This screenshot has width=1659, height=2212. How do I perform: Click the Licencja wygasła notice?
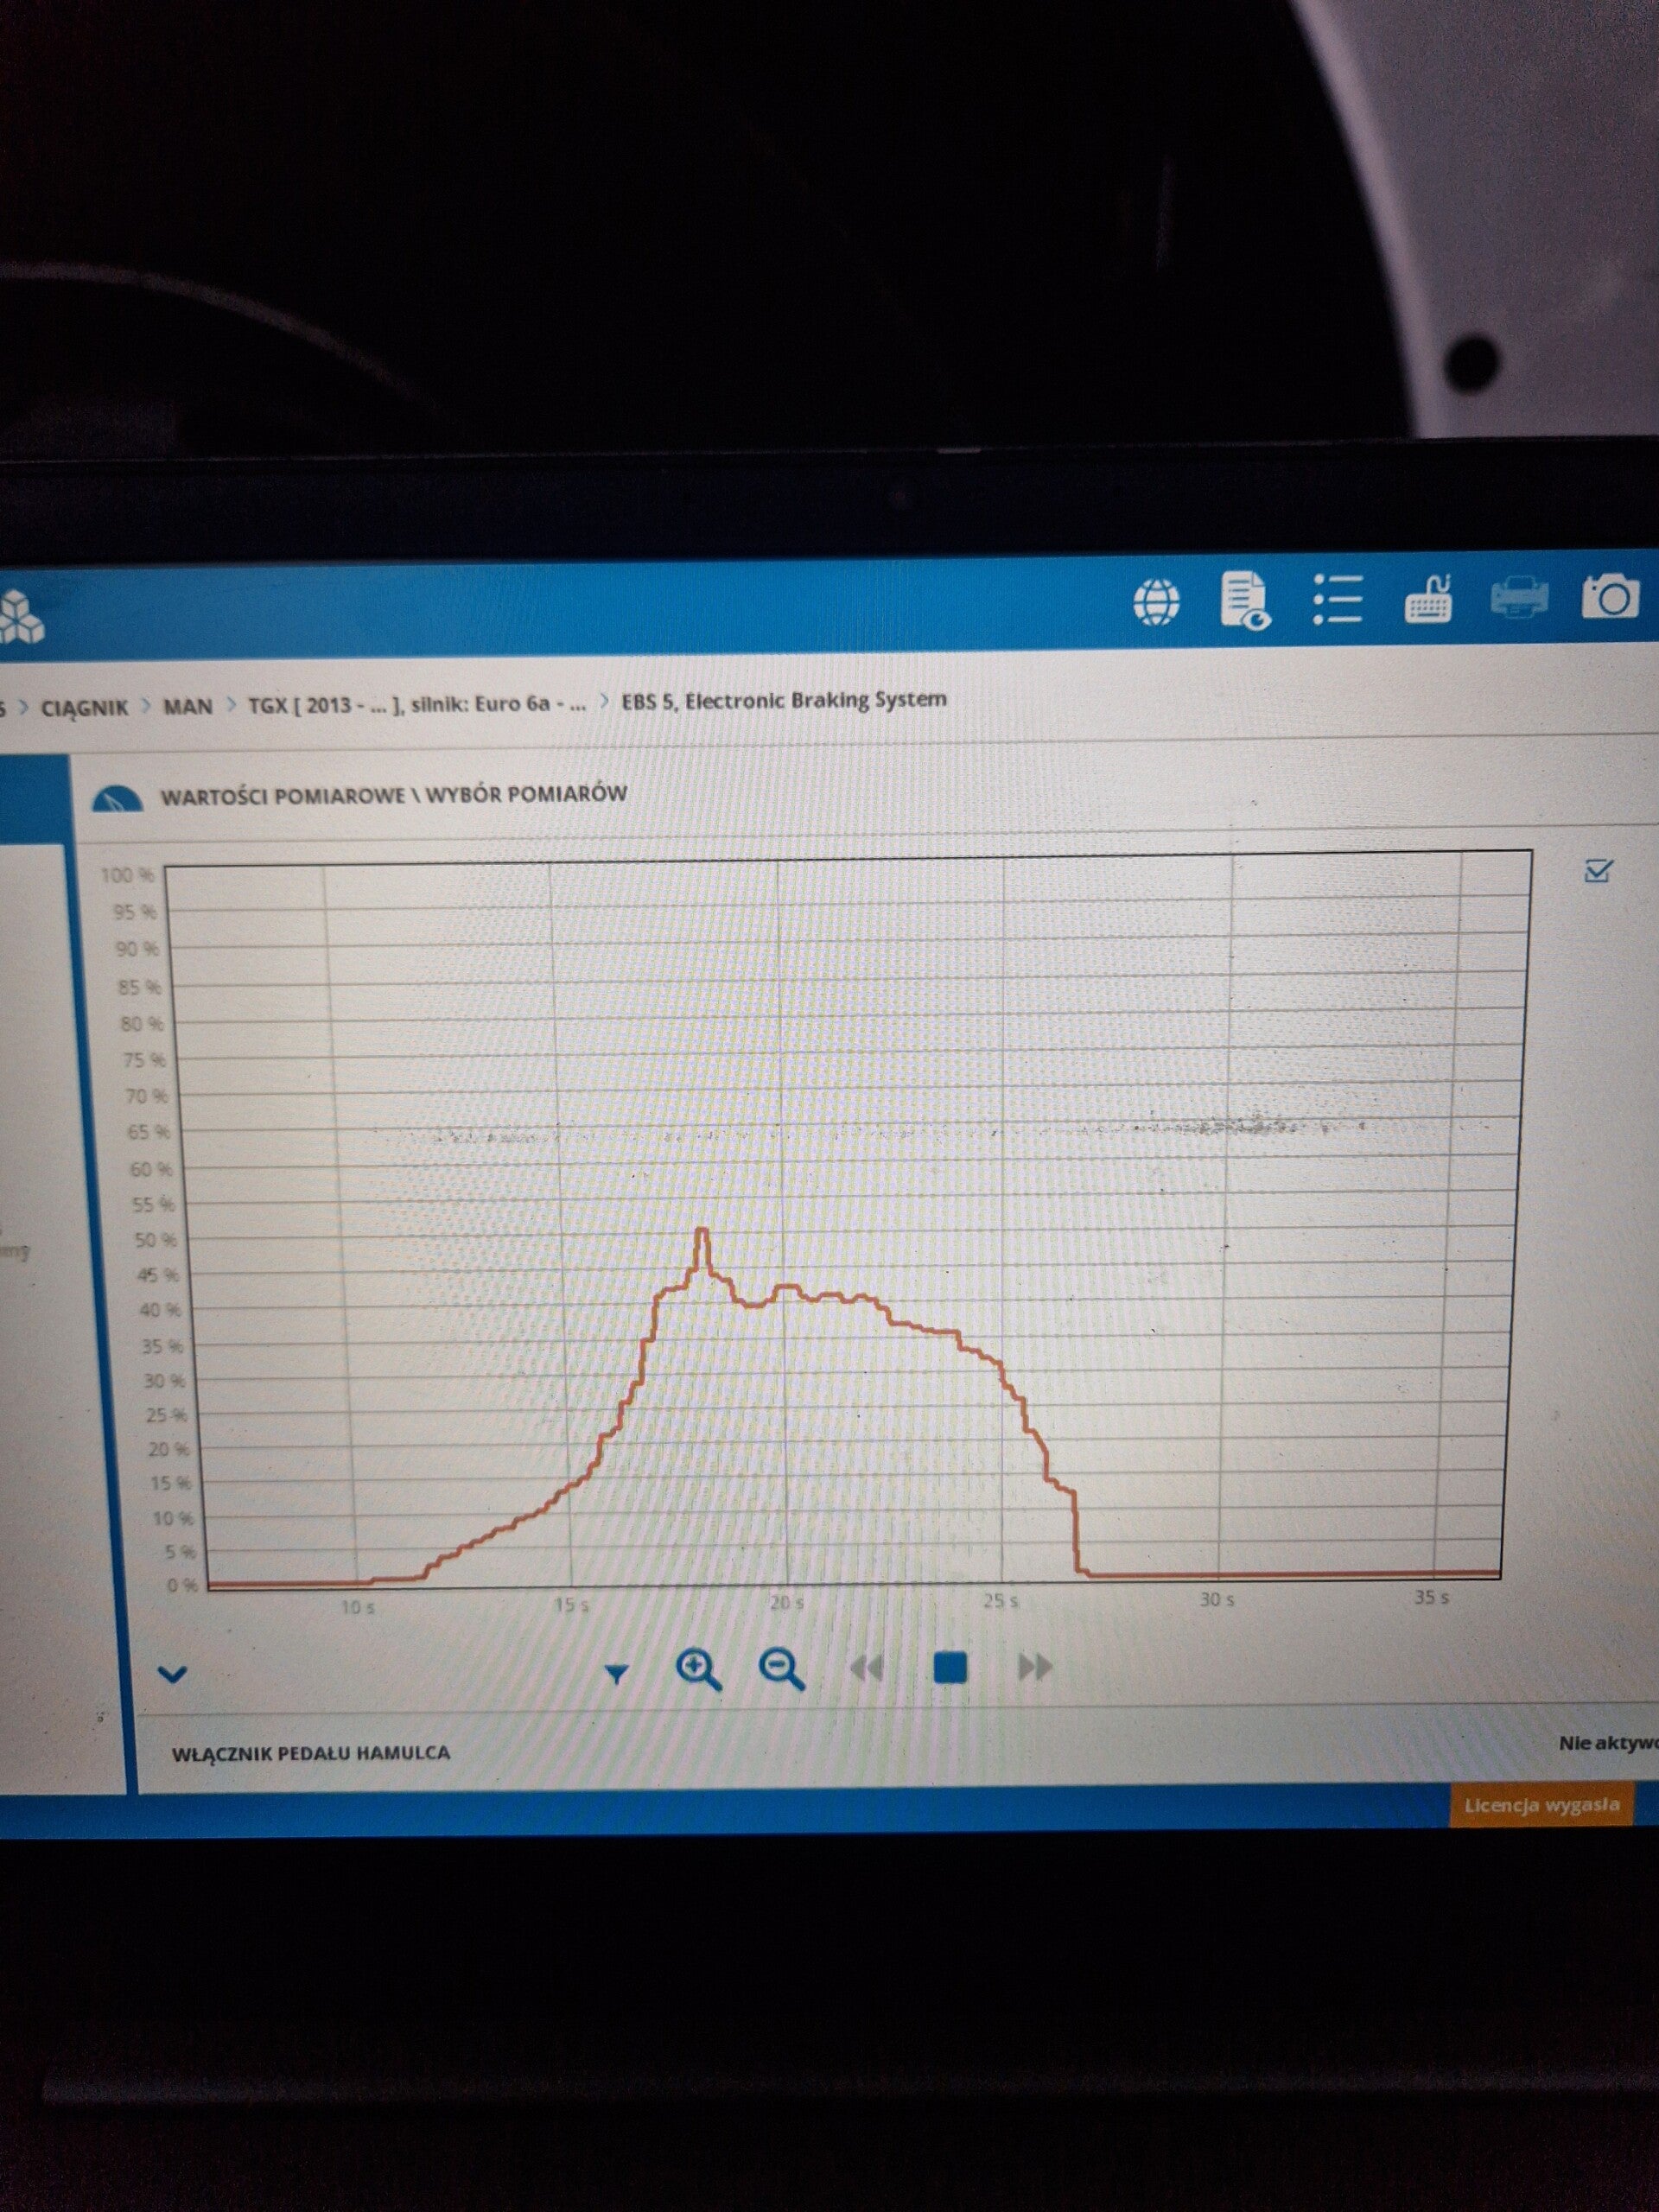click(x=1541, y=1805)
